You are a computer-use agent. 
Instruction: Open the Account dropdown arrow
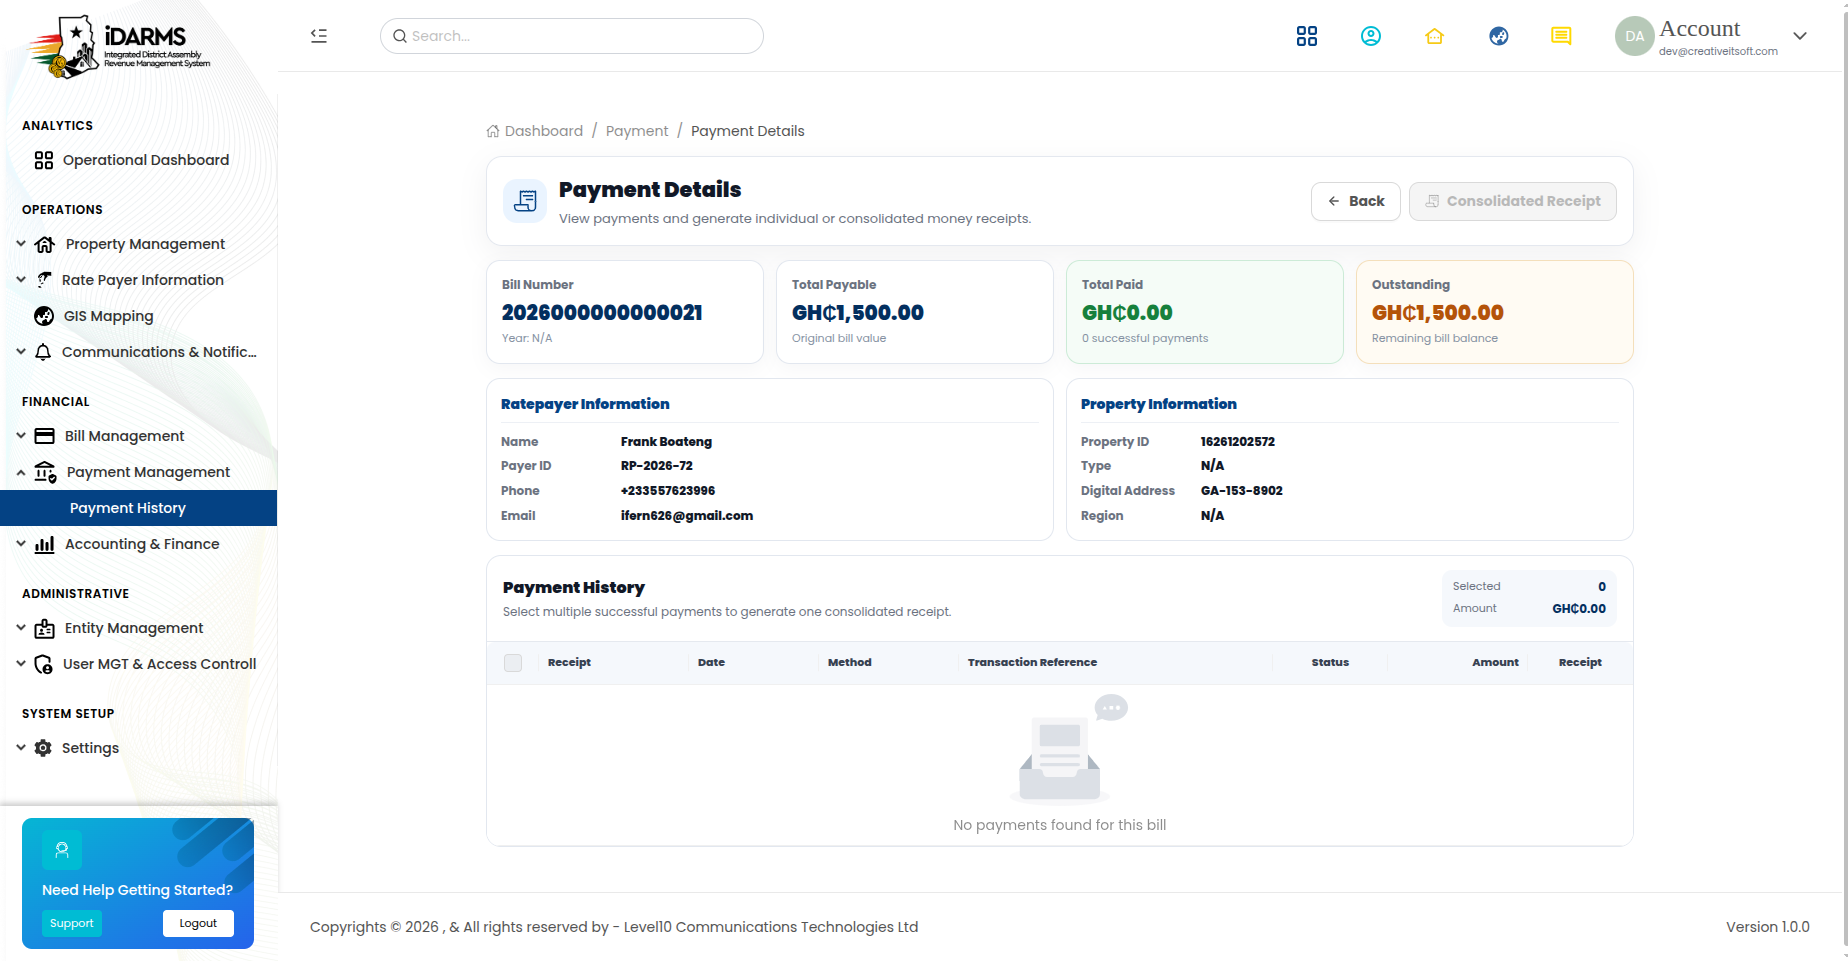(x=1800, y=36)
